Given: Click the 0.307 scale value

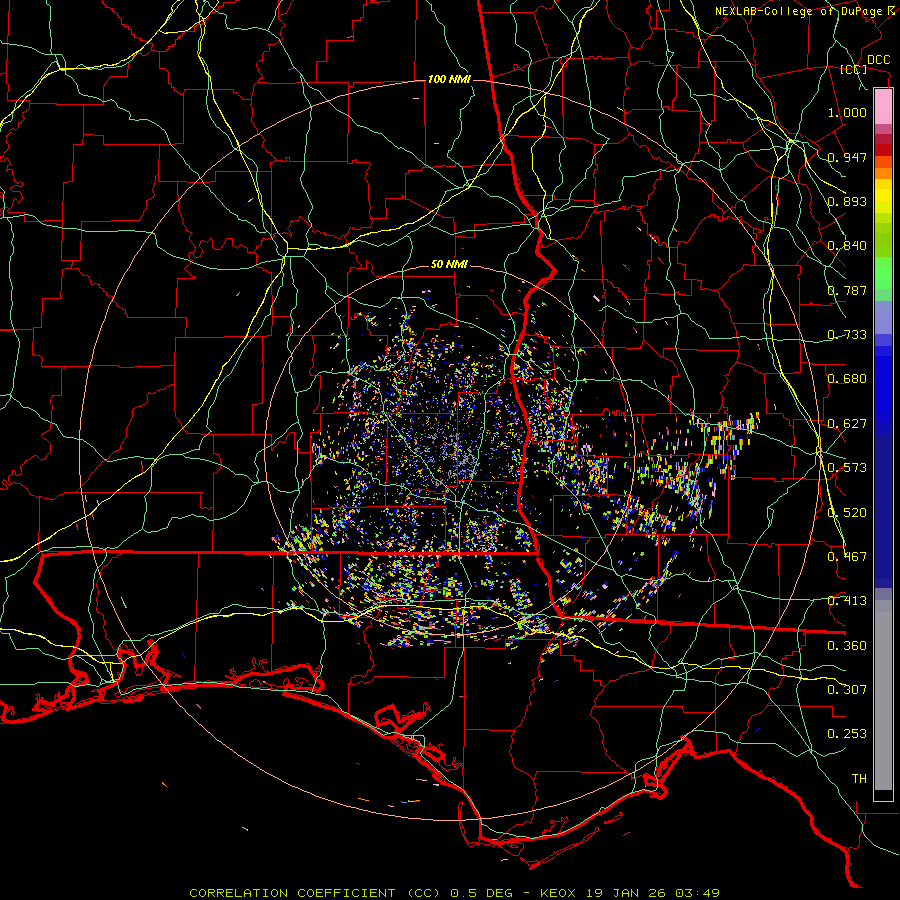Looking at the screenshot, I should point(847,690).
